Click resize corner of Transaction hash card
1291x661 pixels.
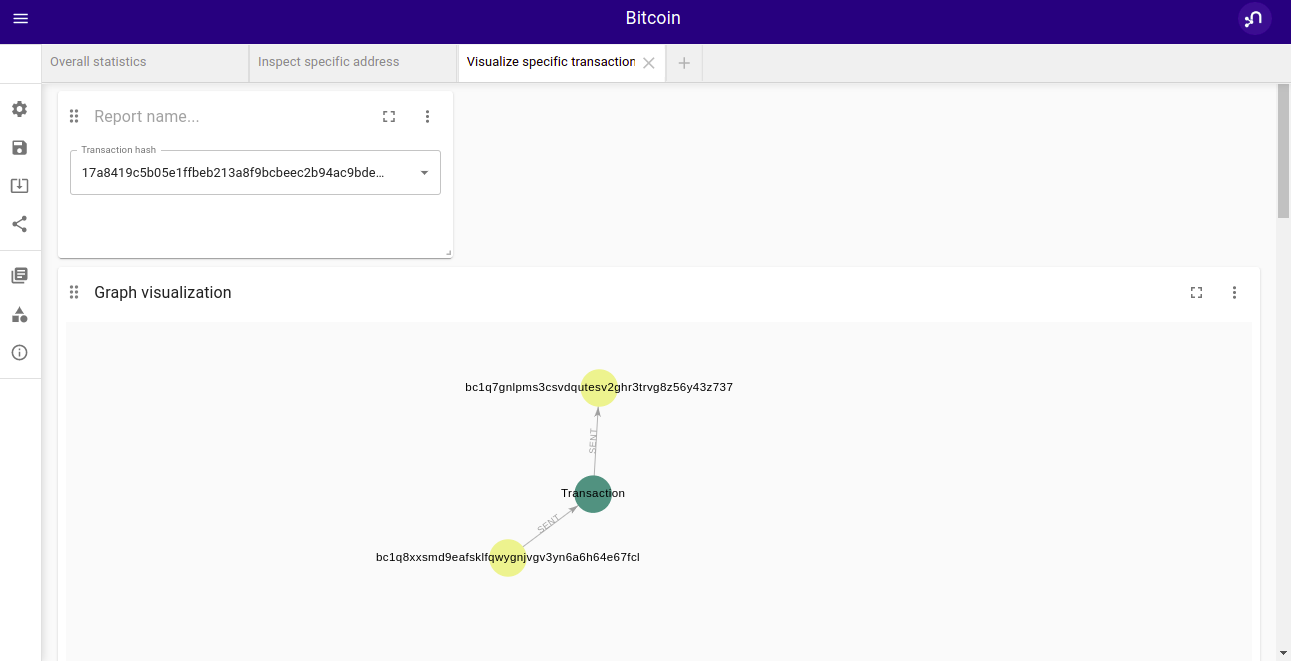pyautogui.click(x=447, y=252)
